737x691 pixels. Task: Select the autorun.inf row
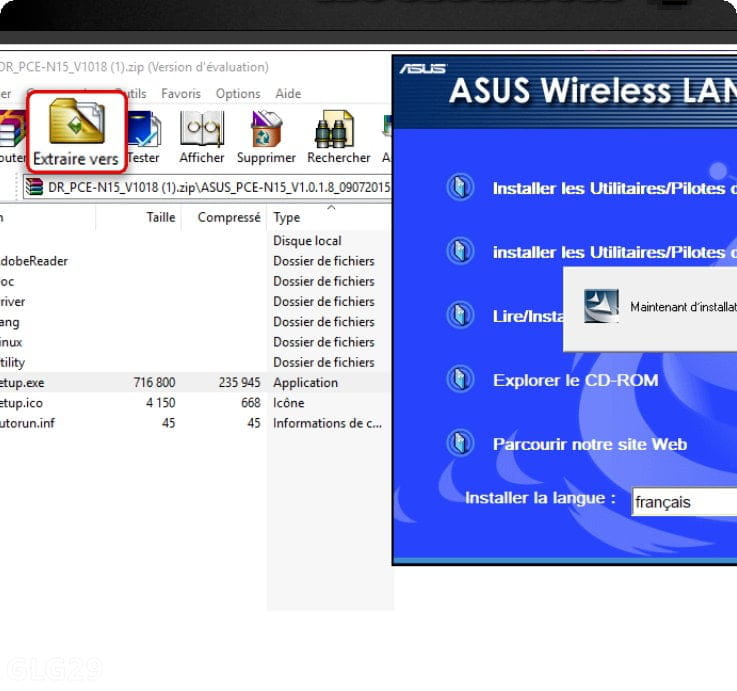click(x=196, y=423)
